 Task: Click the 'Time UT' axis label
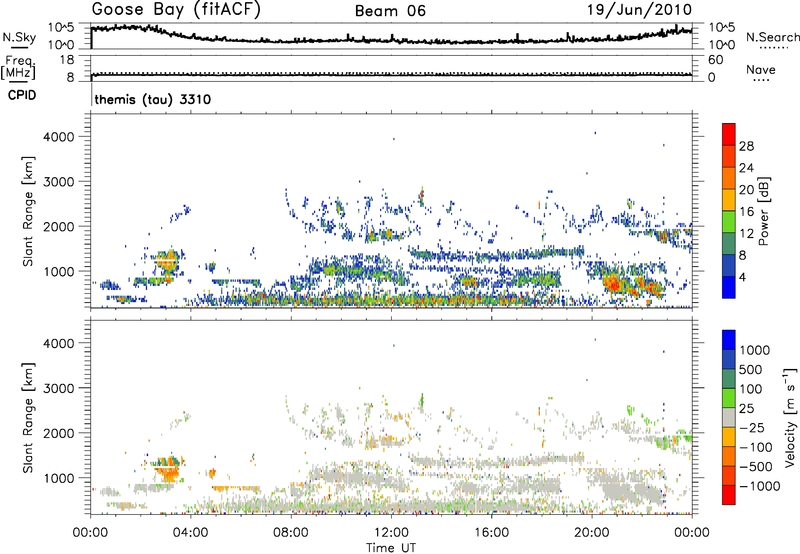[391, 548]
